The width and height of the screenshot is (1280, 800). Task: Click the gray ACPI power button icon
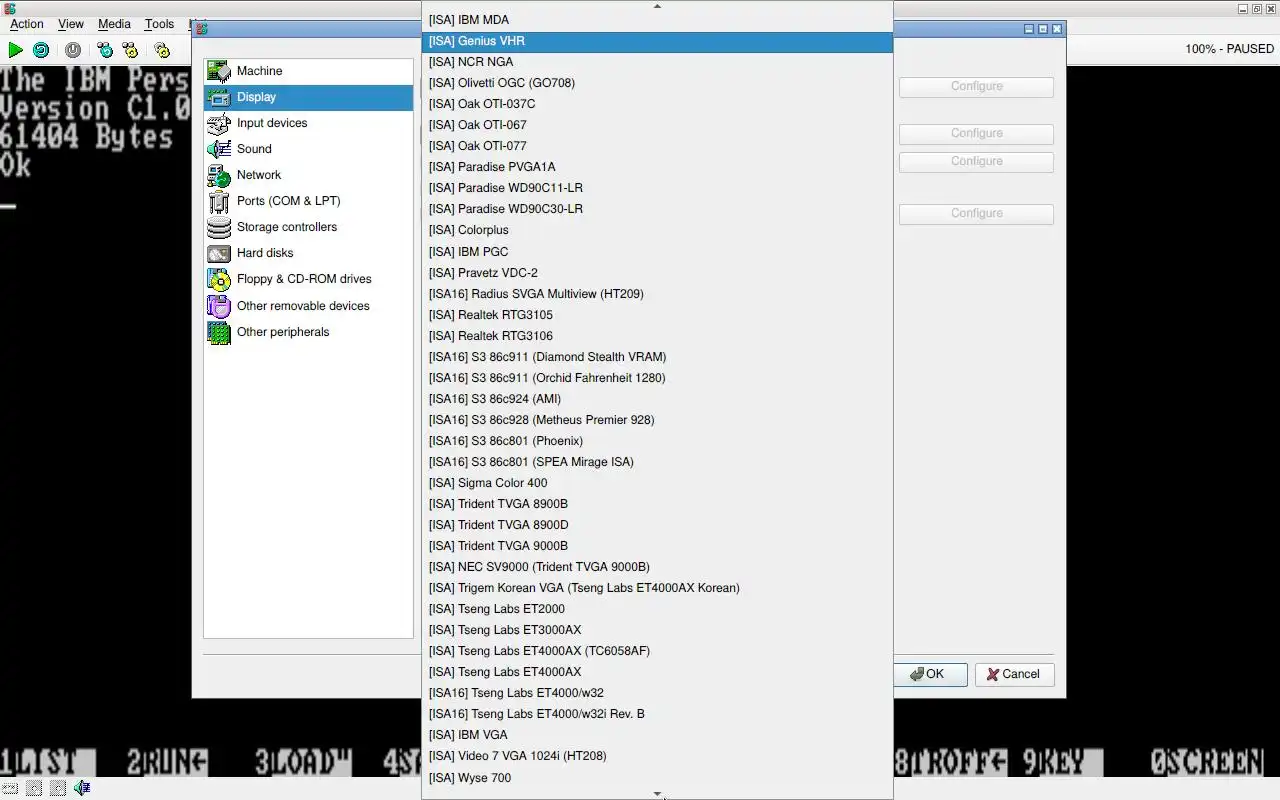pos(73,49)
